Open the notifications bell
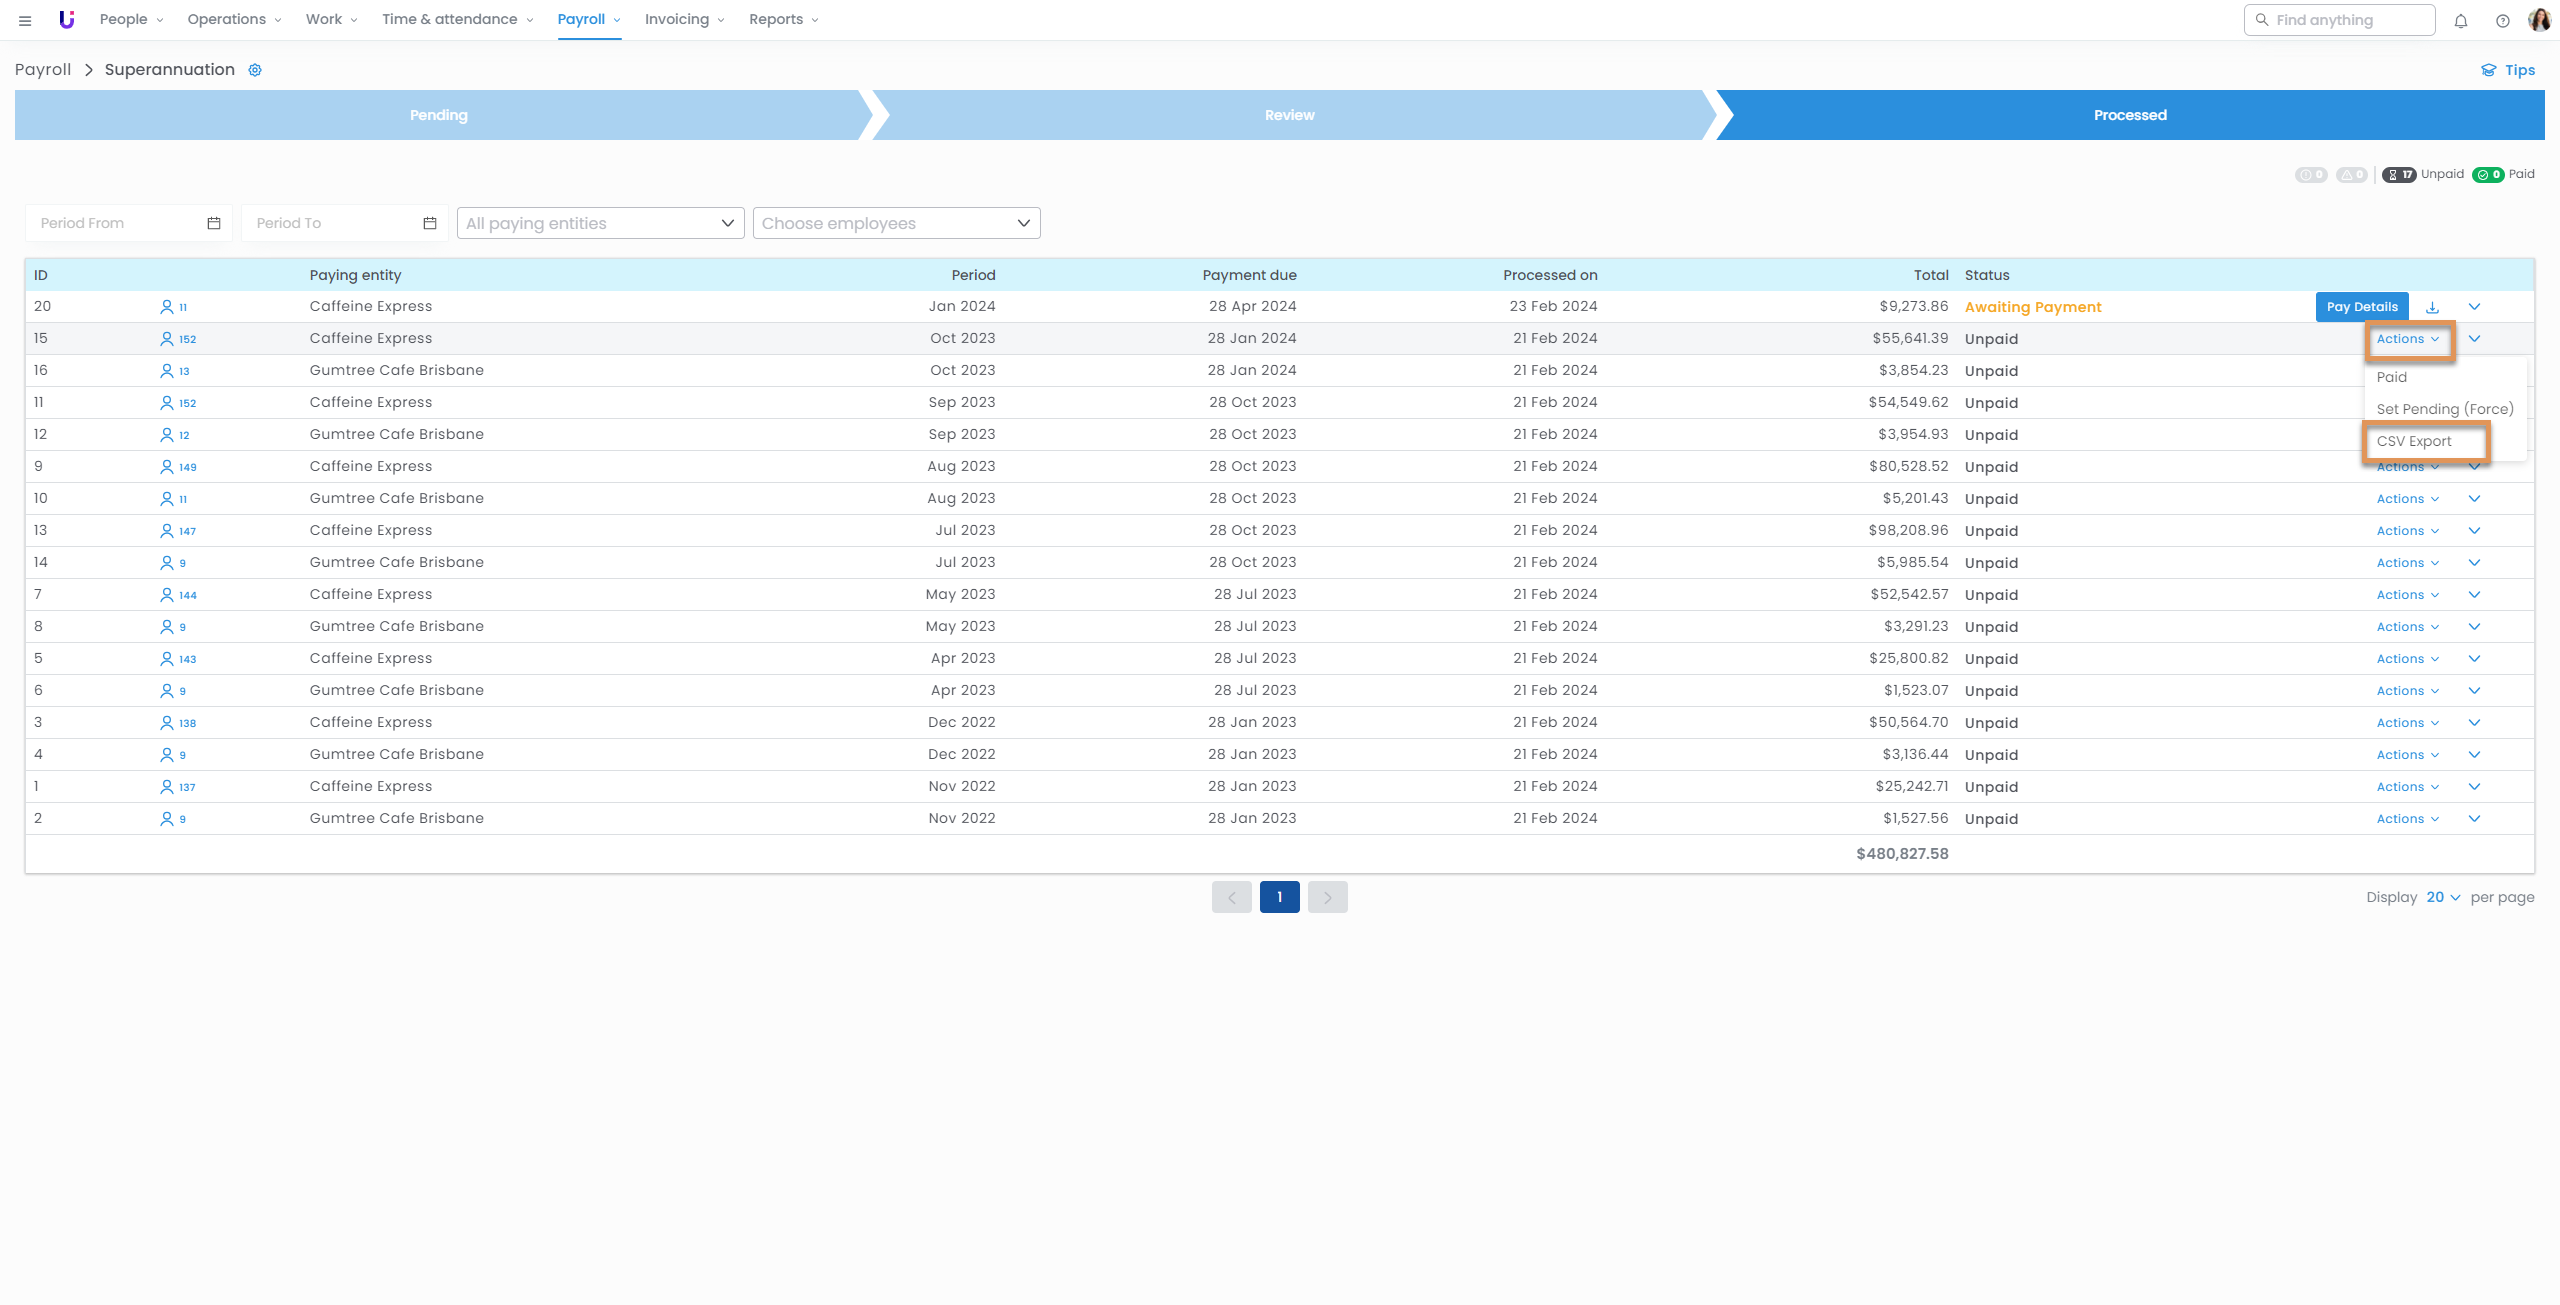 click(2461, 21)
